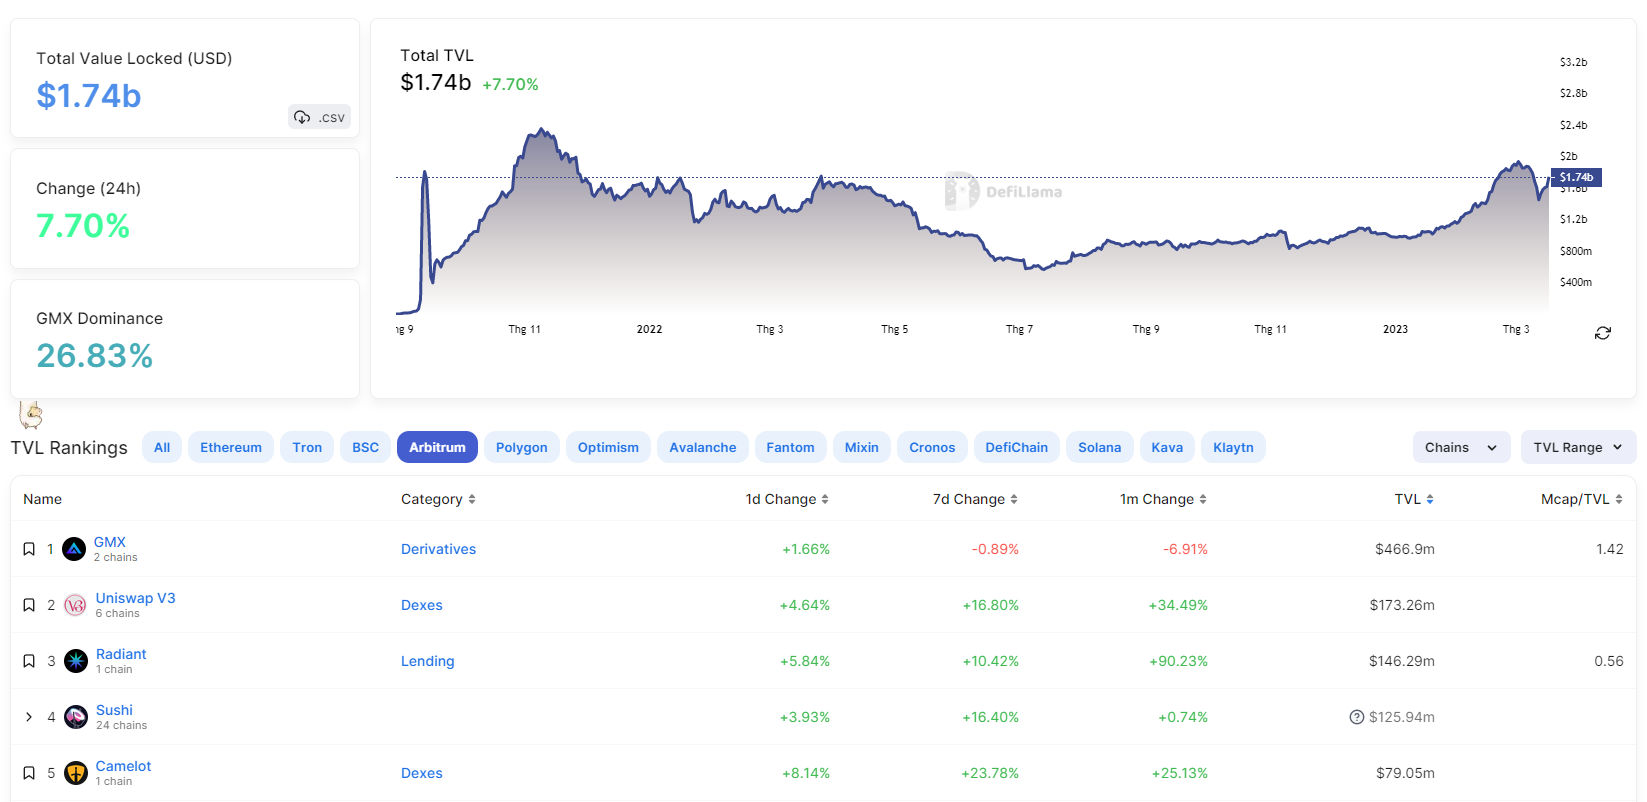Select the All chains filter

click(162, 447)
